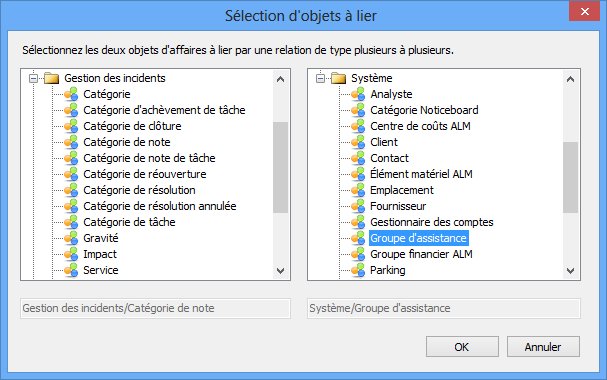This screenshot has height=380, width=607.
Task: Collapse the Gestion des incidents tree node
Action: 34,79
